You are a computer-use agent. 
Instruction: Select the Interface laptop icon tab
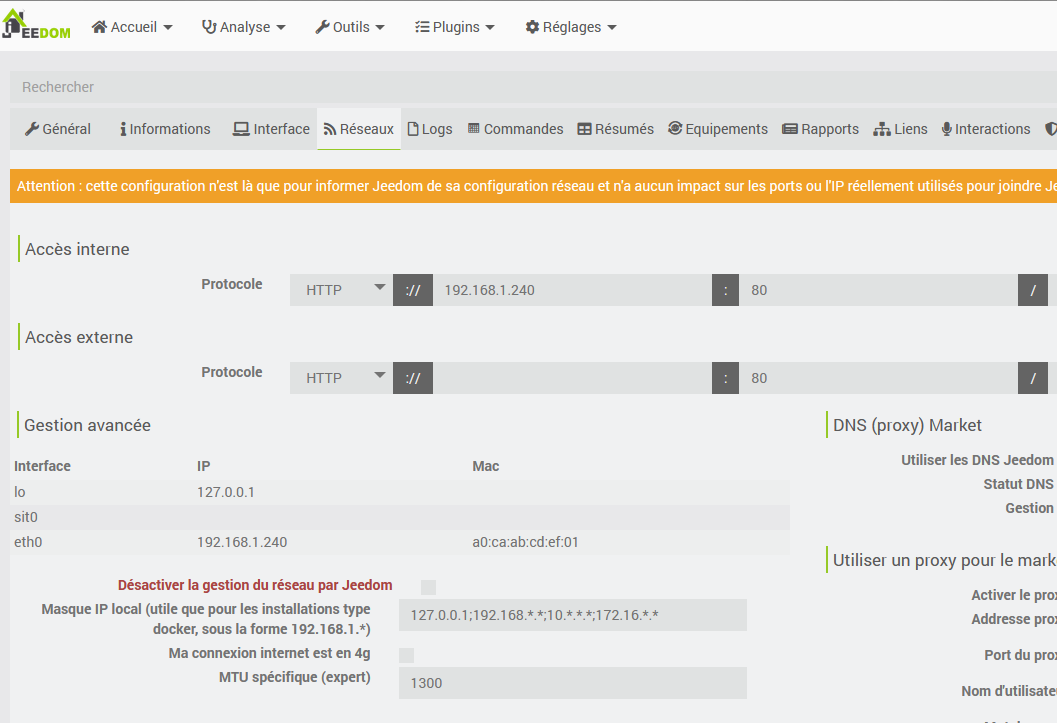(x=241, y=129)
